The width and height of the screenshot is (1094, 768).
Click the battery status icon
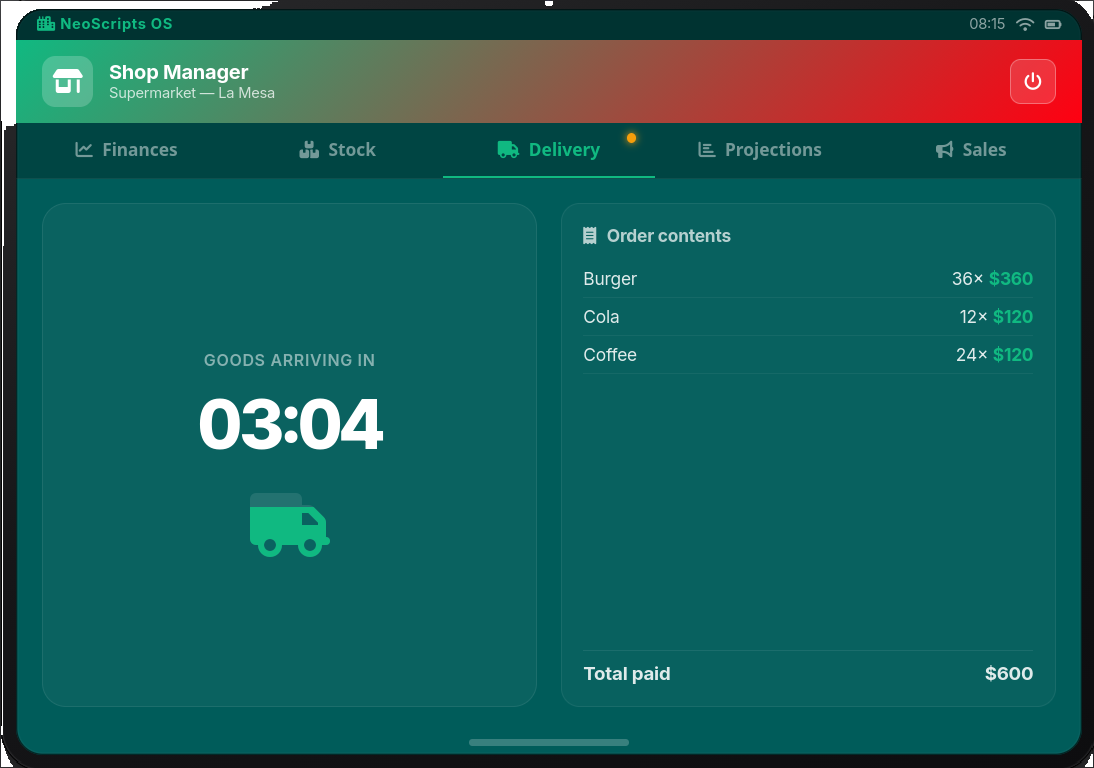pos(1052,24)
